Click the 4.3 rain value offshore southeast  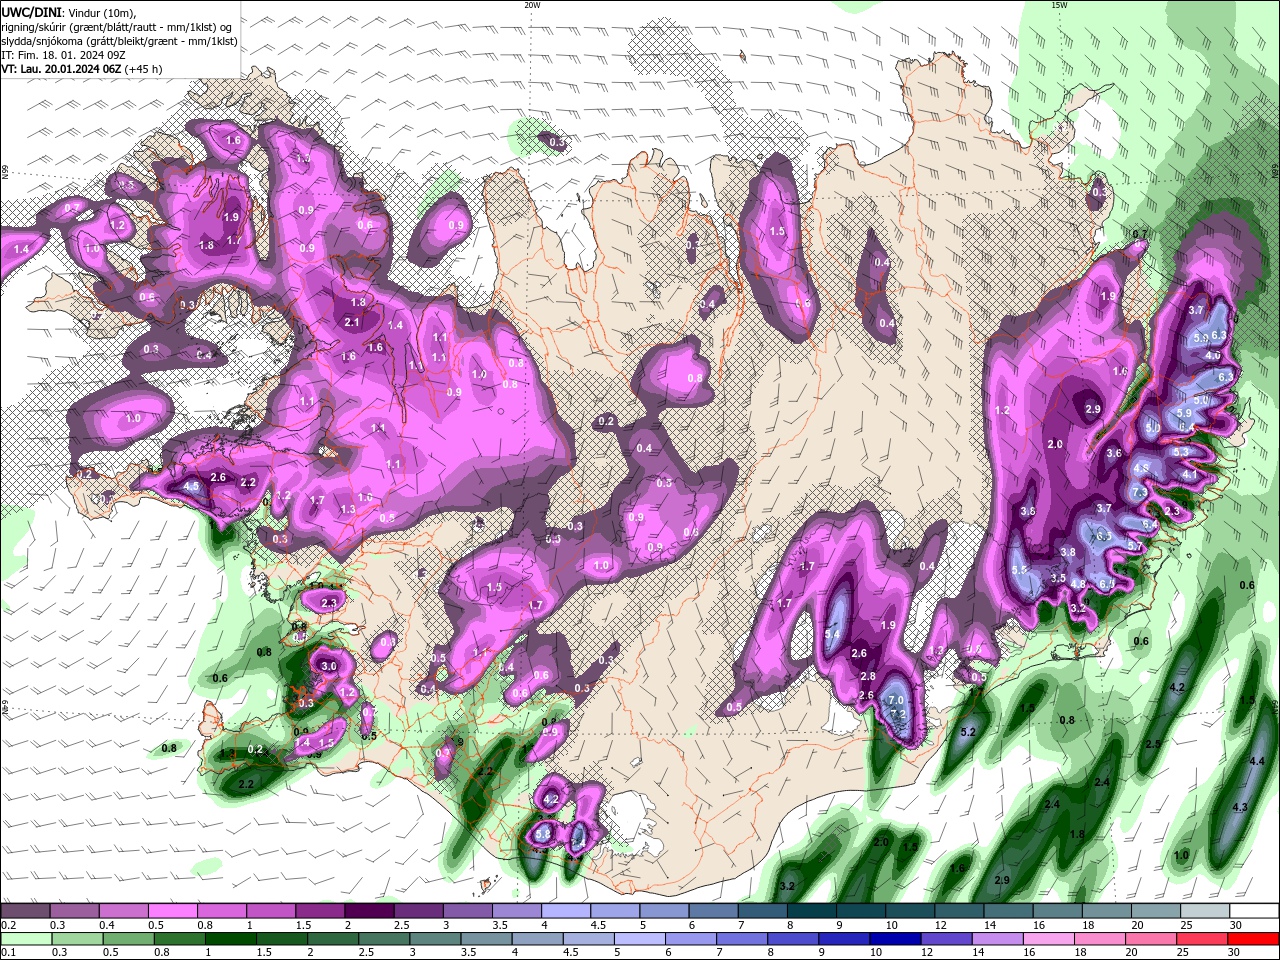(x=1240, y=807)
